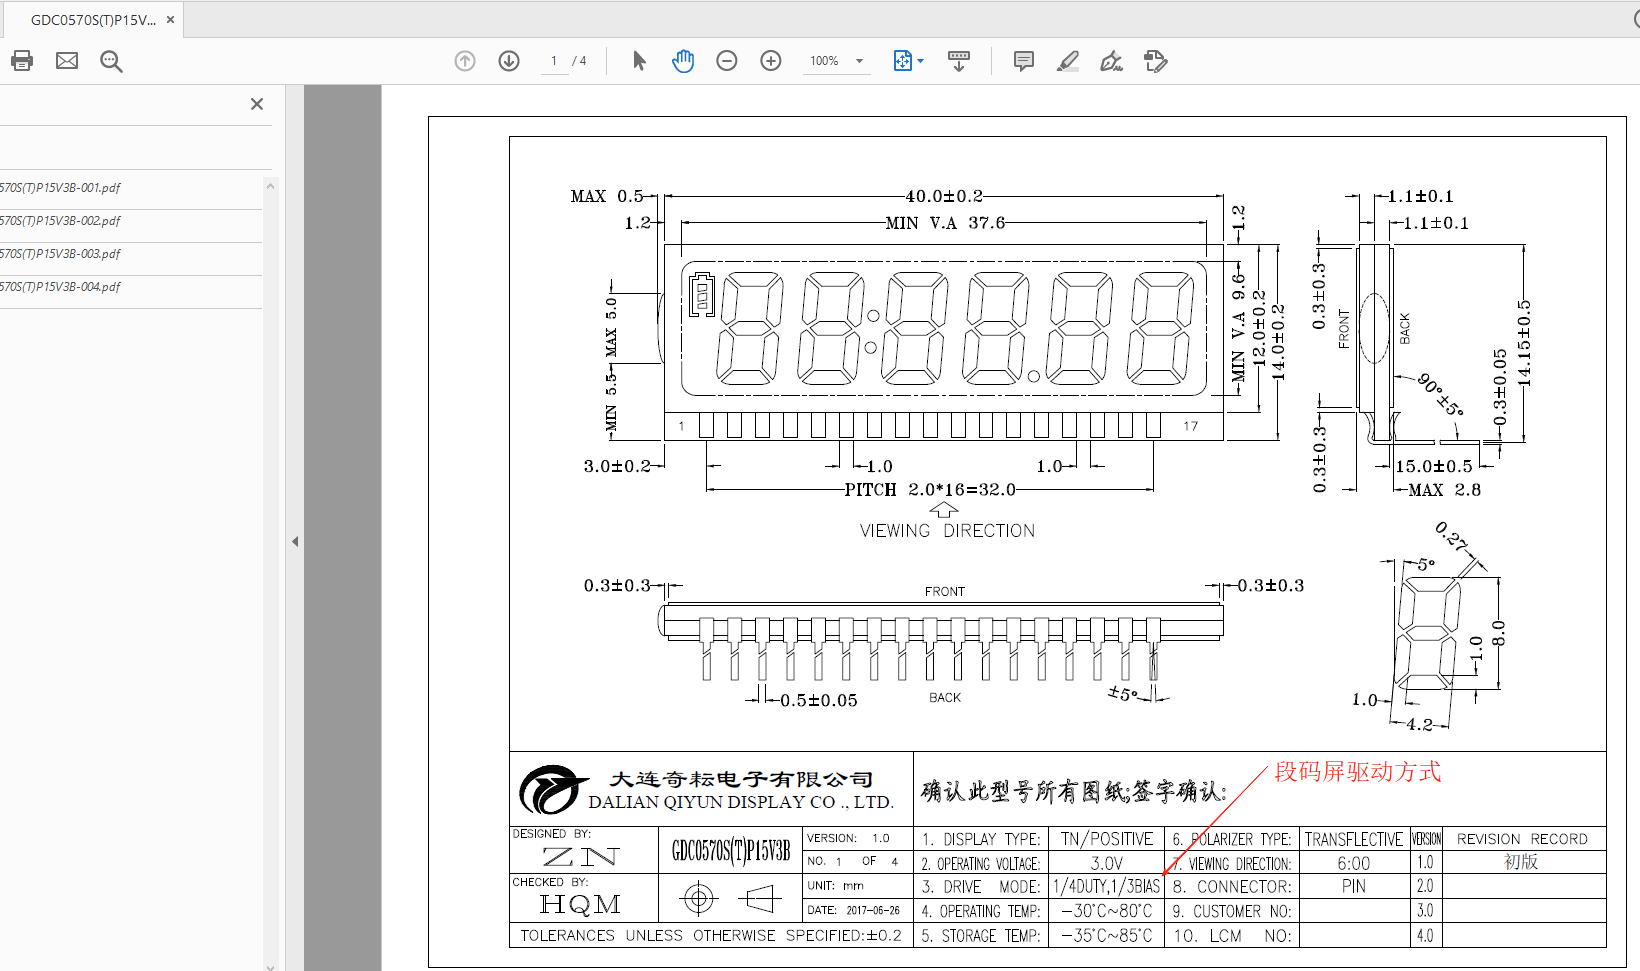This screenshot has height=971, width=1640.
Task: Click the 1/4DUTY,1/3BIAS drive mode cell
Action: tap(1106, 887)
